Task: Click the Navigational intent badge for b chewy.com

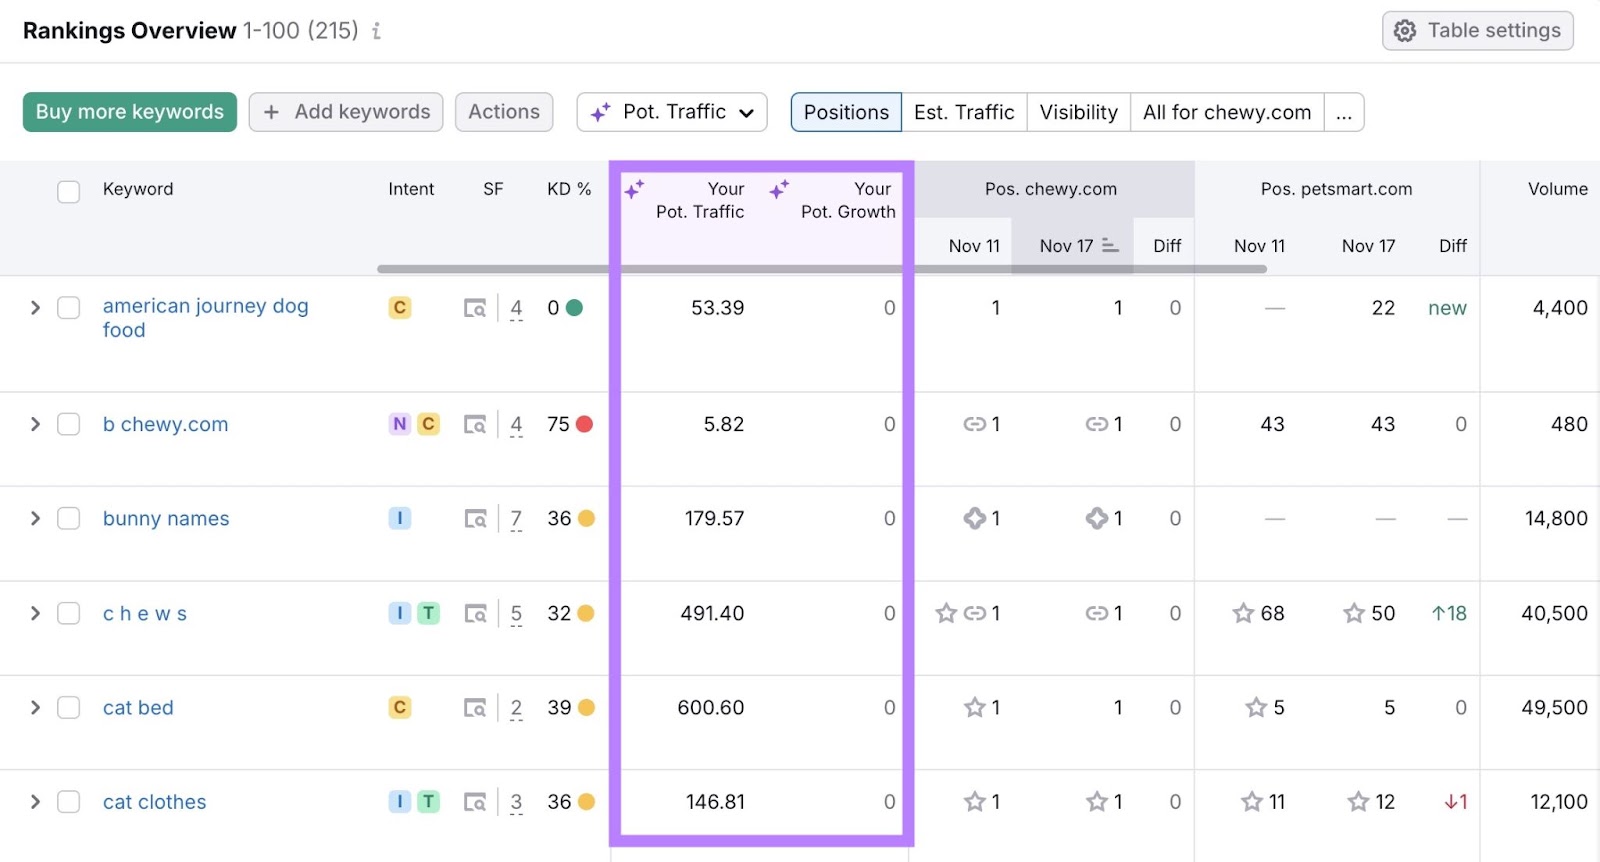Action: (x=400, y=424)
